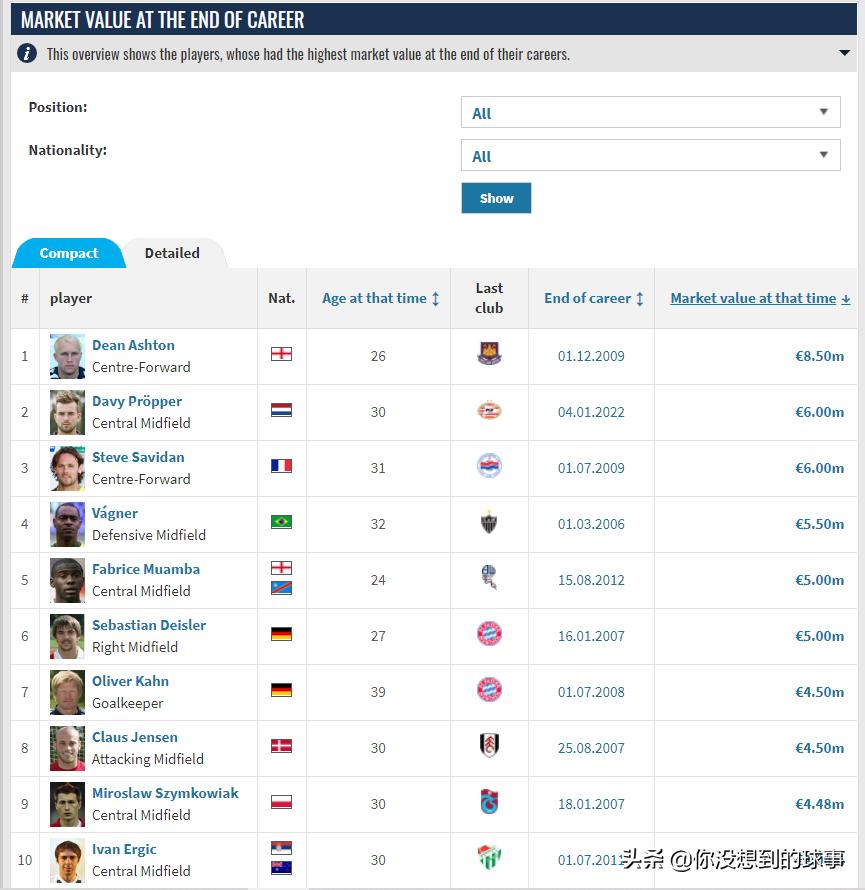Open Vágner player link

(115, 513)
